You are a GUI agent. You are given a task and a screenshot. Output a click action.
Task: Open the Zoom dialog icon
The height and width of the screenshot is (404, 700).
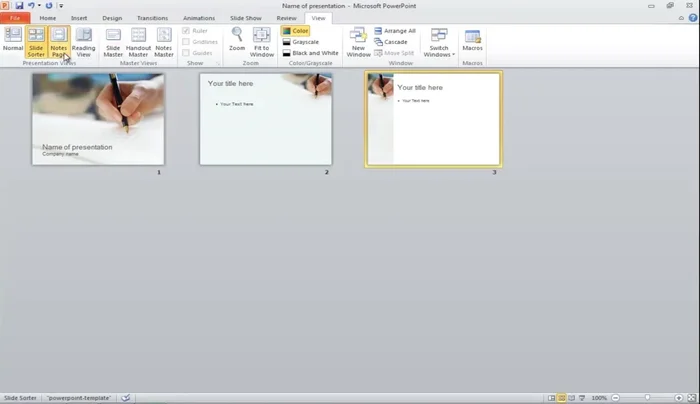[x=237, y=40]
